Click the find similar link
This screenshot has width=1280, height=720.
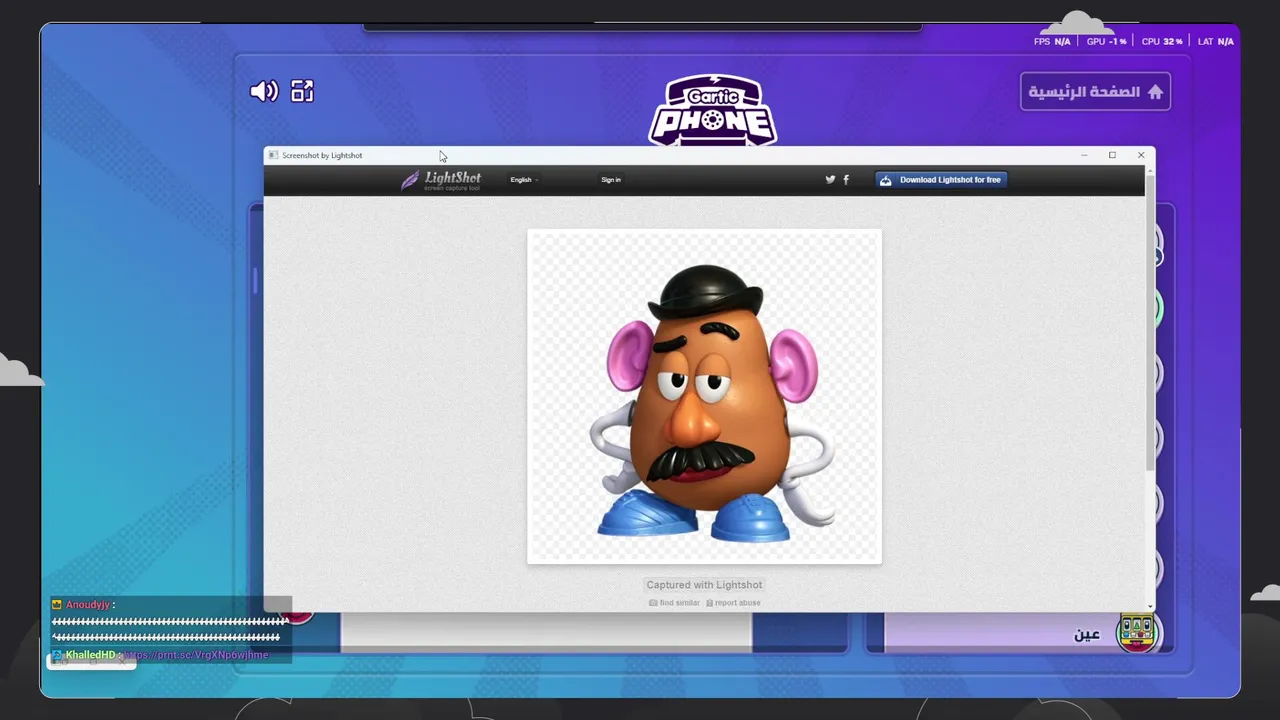click(674, 603)
